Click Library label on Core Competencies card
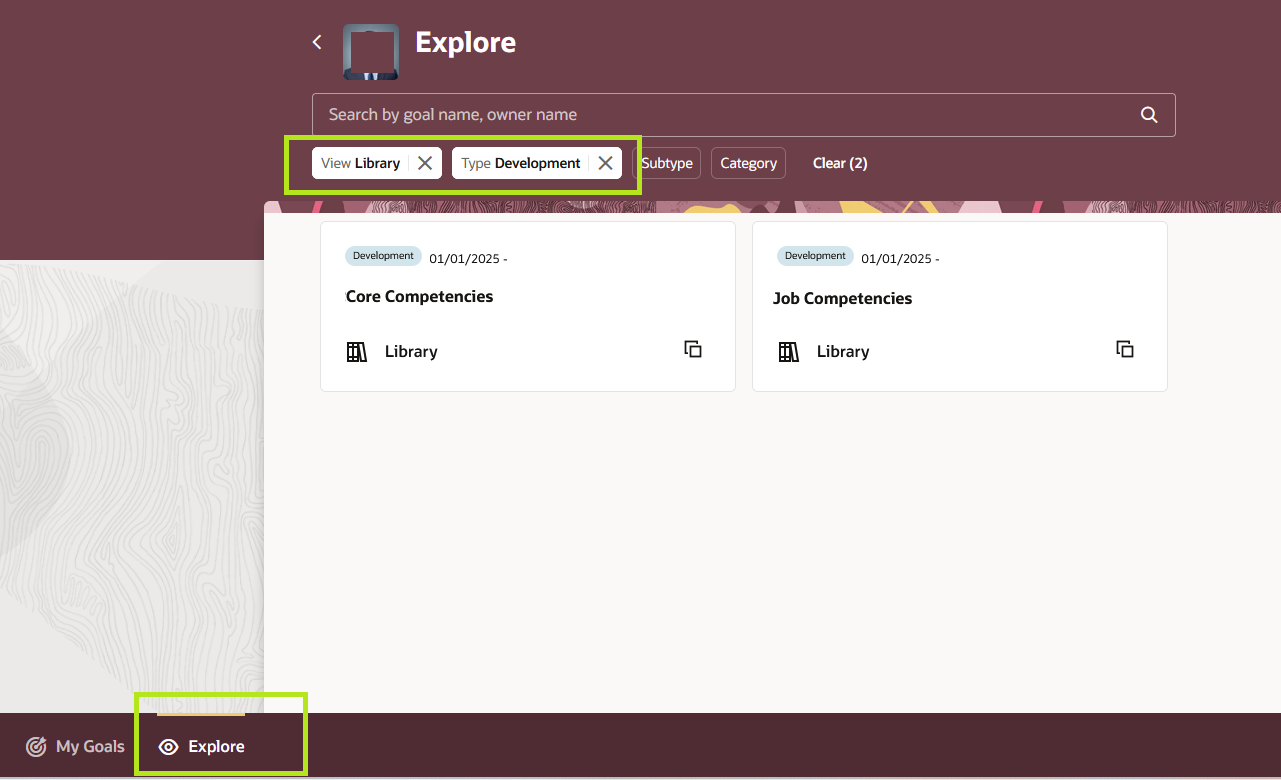Screen dimensions: 1281x780 pos(411,351)
